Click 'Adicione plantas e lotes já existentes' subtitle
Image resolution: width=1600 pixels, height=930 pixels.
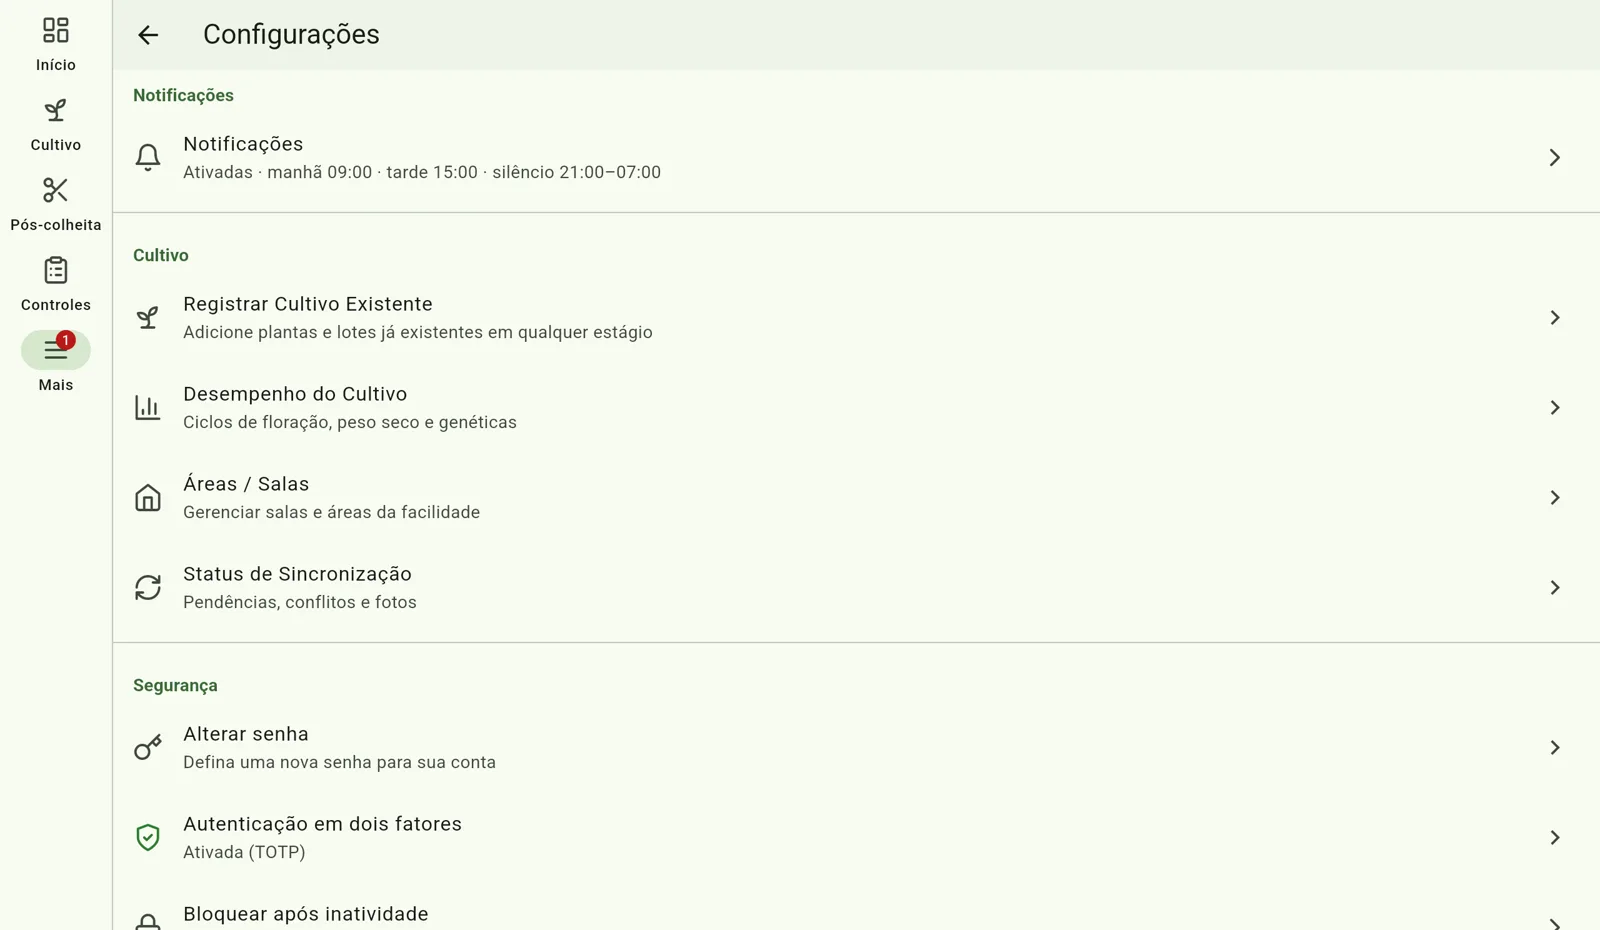[x=418, y=332]
